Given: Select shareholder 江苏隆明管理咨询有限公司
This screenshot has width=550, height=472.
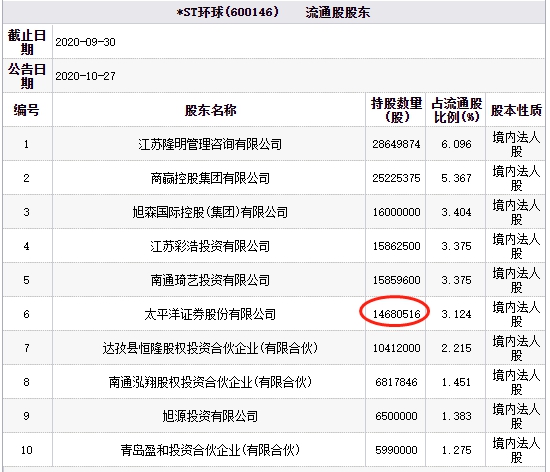Looking at the screenshot, I should (x=210, y=144).
